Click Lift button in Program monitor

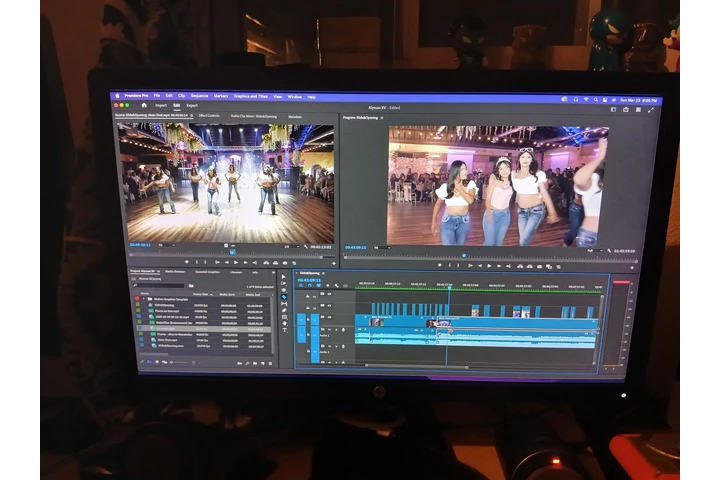coord(520,266)
